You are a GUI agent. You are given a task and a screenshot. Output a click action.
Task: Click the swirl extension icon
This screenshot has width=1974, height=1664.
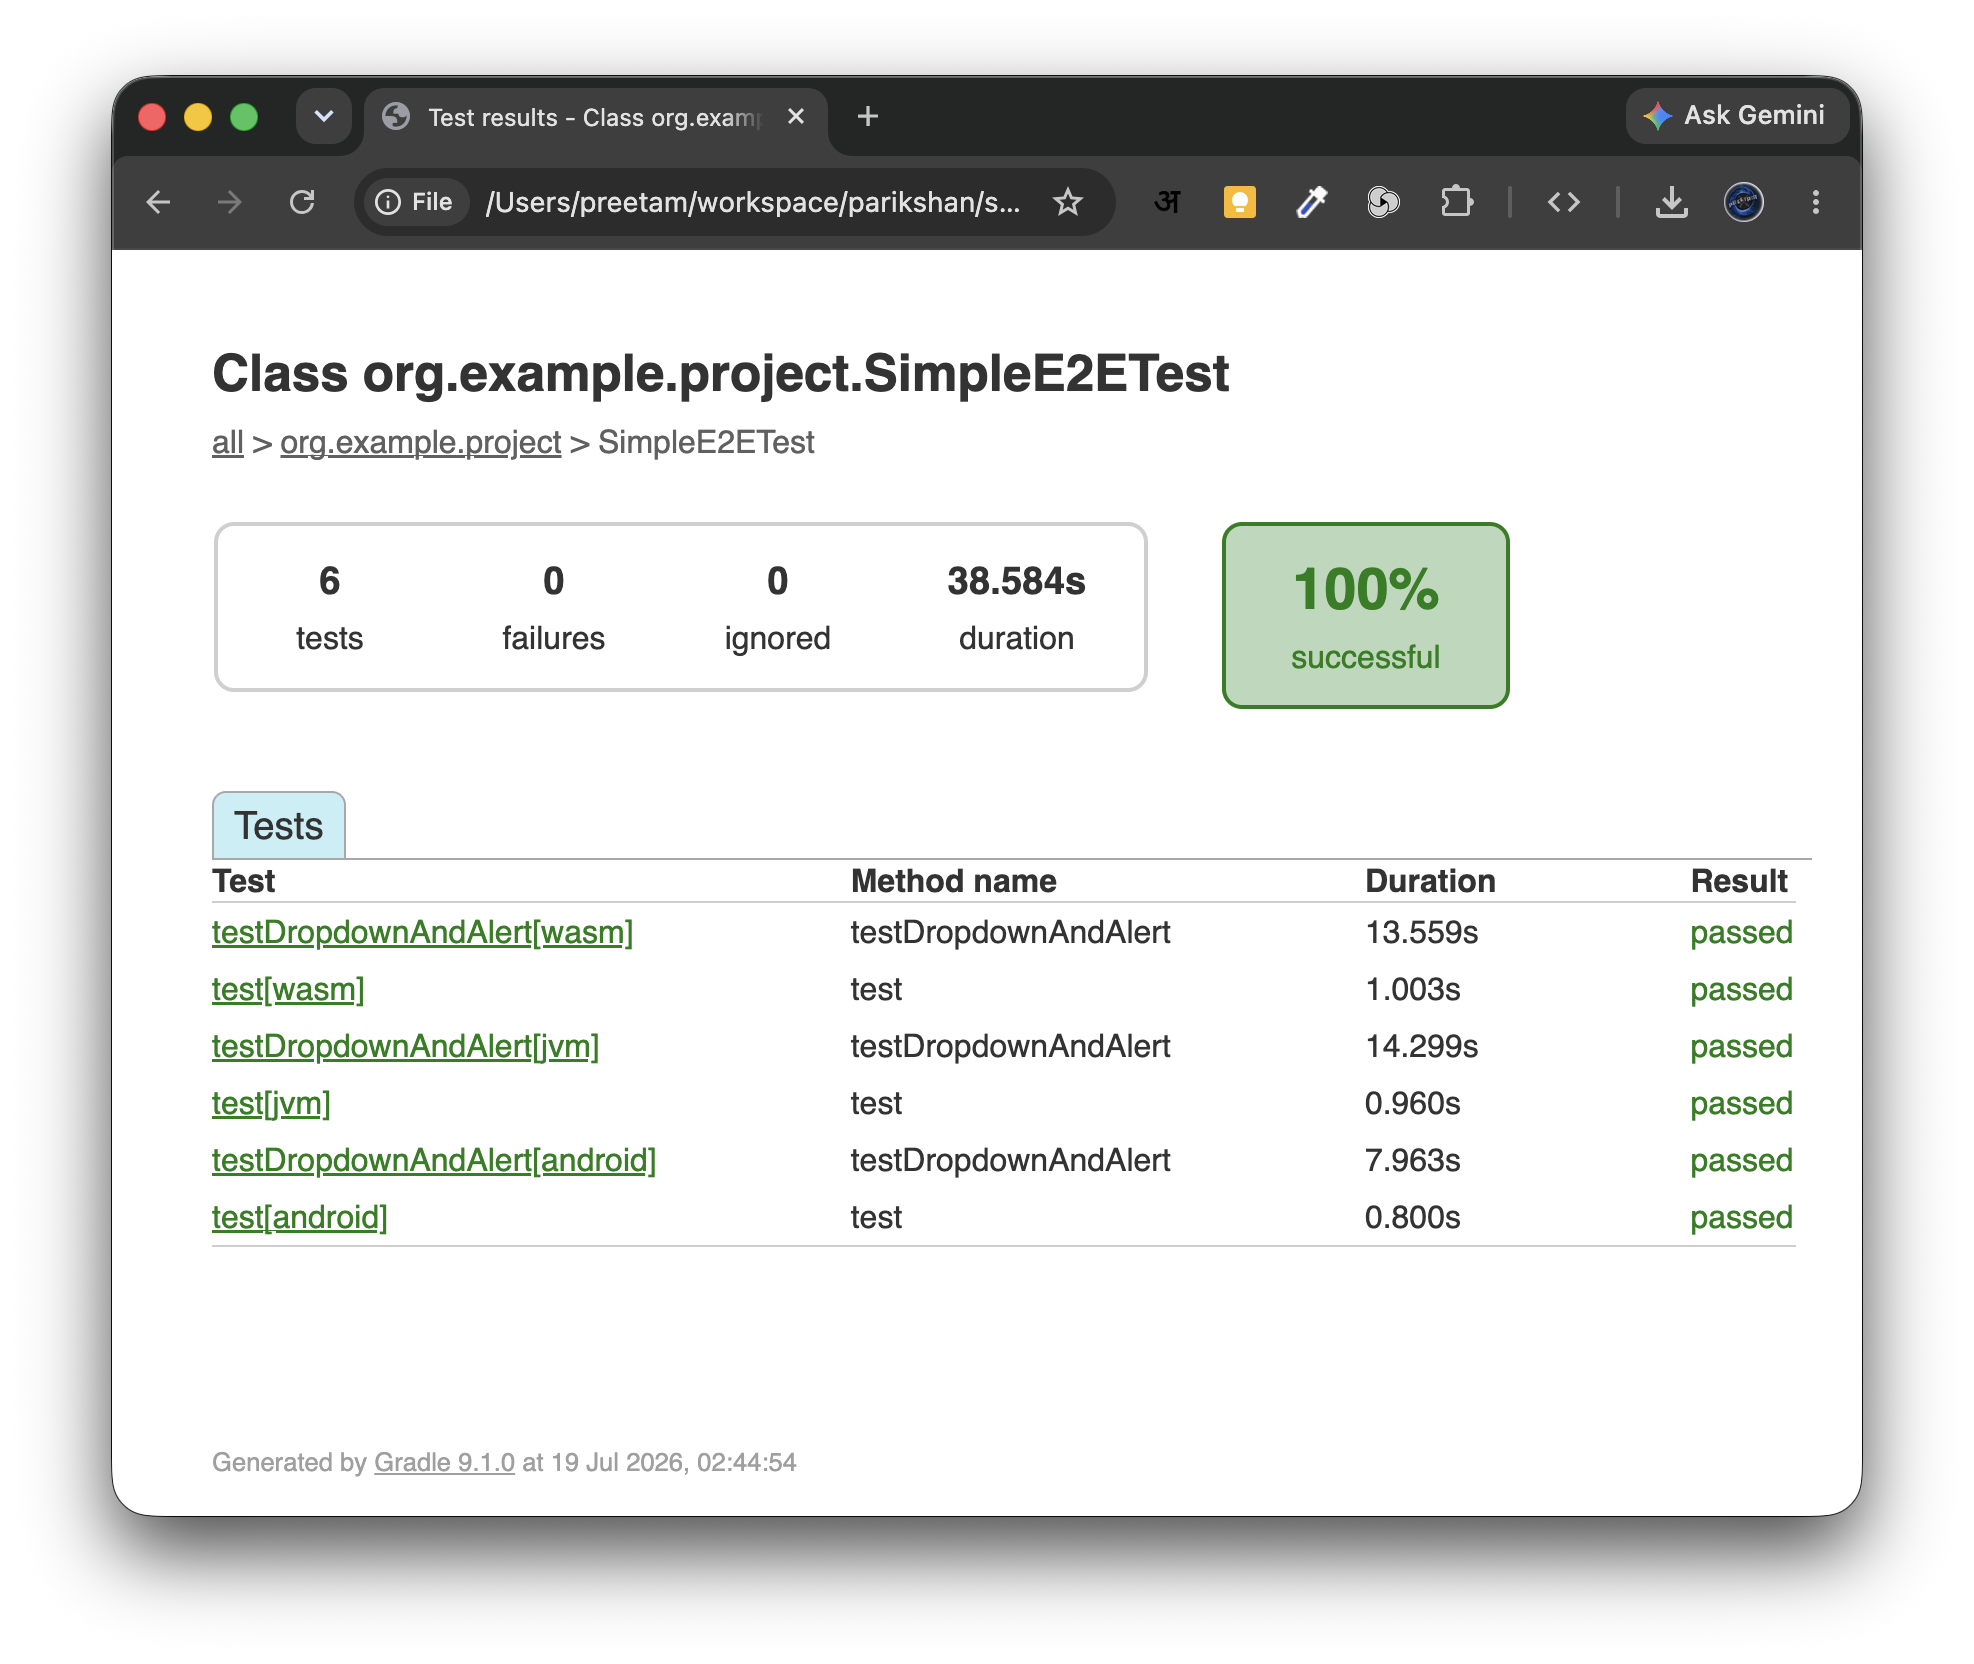[1384, 203]
